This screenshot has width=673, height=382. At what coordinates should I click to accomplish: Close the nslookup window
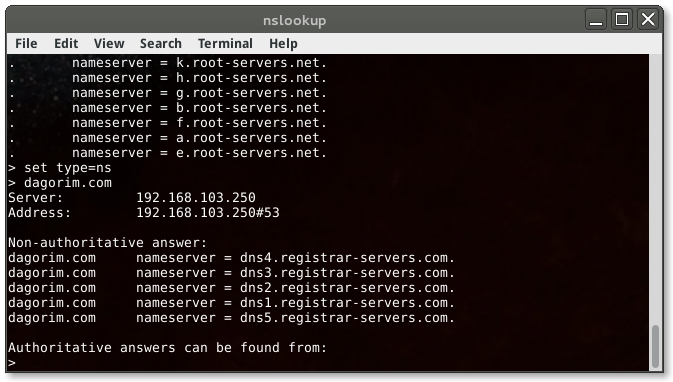[x=648, y=20]
